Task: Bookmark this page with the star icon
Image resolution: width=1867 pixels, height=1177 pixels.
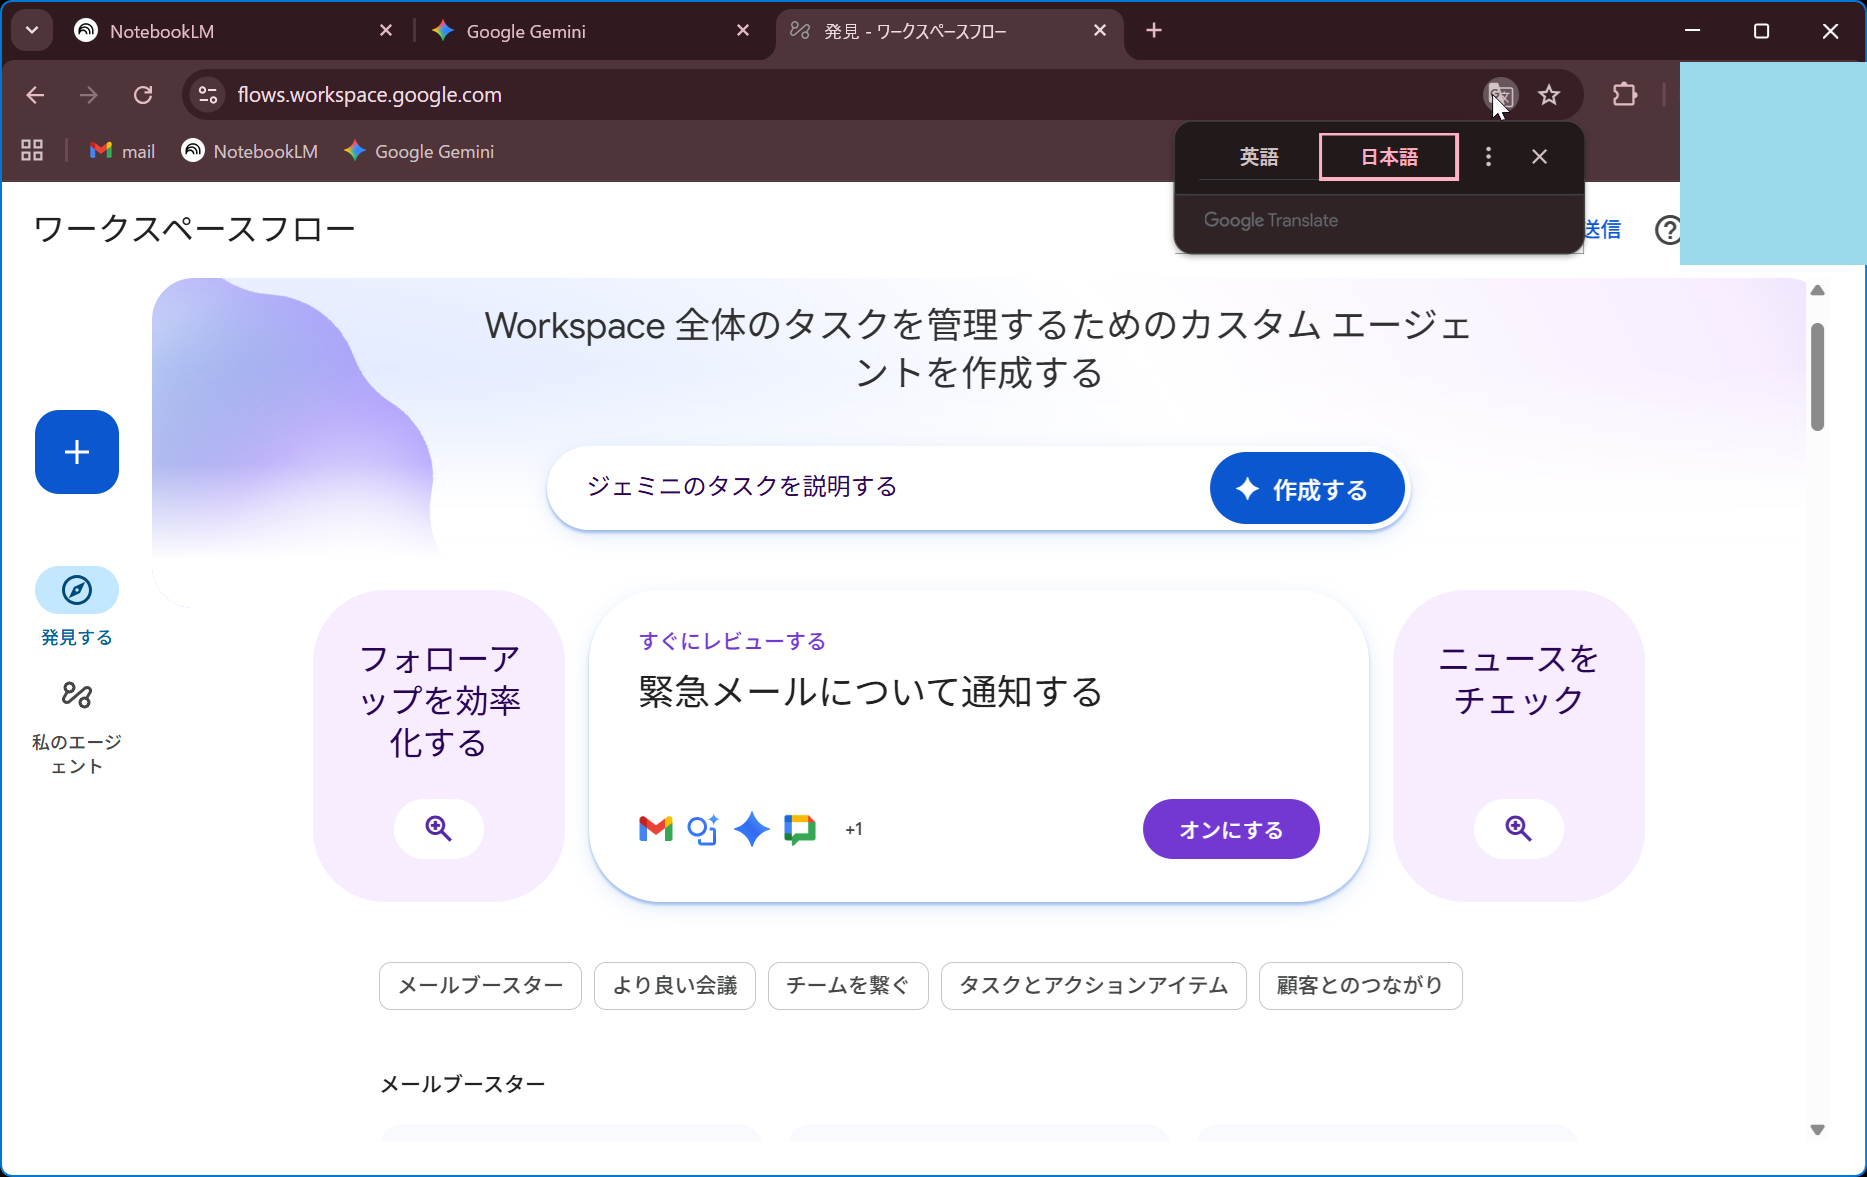Action: [1549, 95]
